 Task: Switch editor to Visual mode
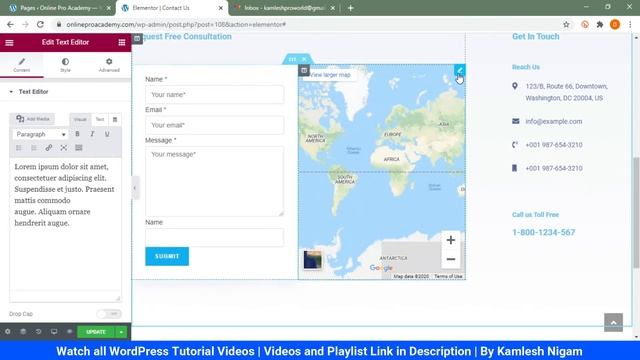click(x=80, y=119)
